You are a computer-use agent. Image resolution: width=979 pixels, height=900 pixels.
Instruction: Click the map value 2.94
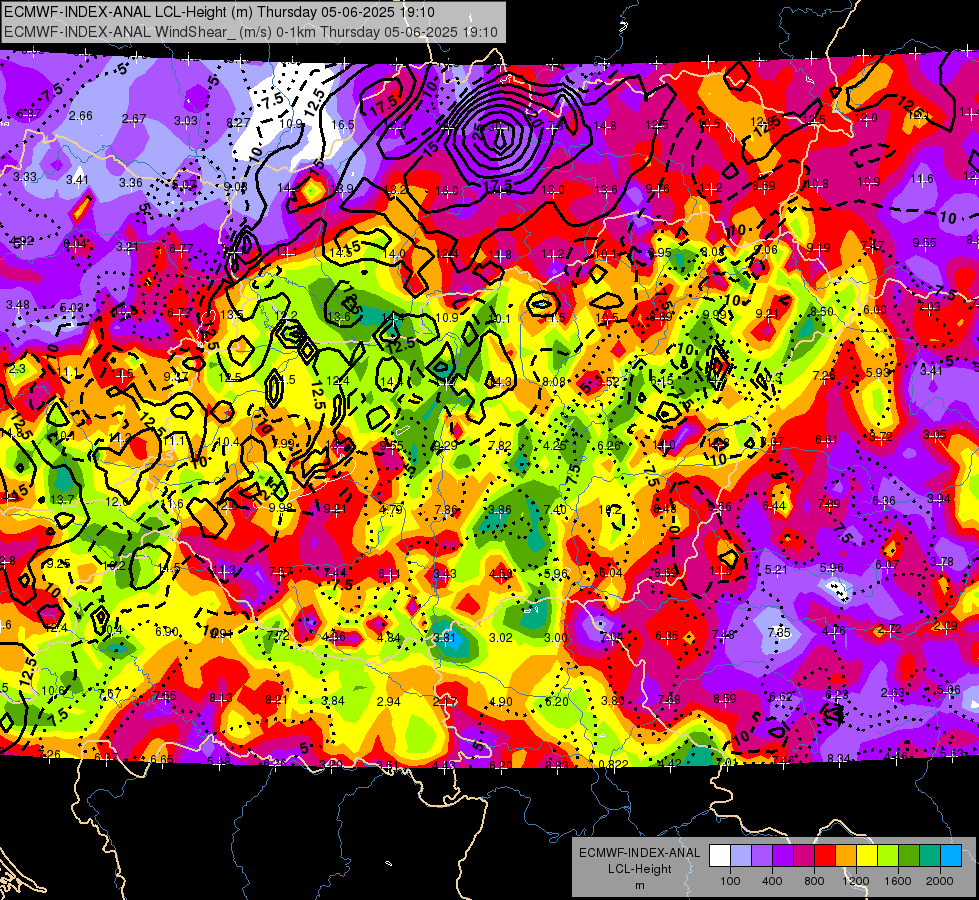(388, 701)
